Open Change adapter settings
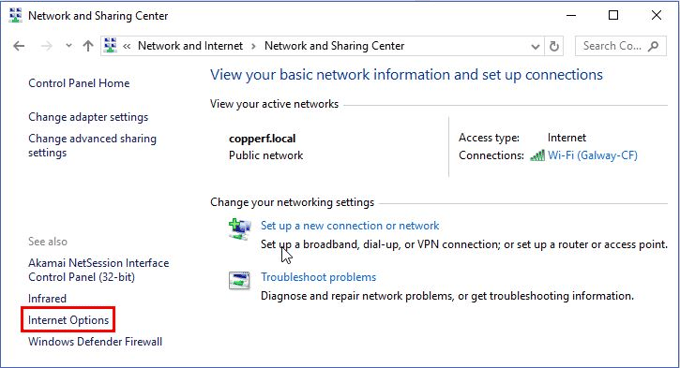The height and width of the screenshot is (368, 680). 88,117
